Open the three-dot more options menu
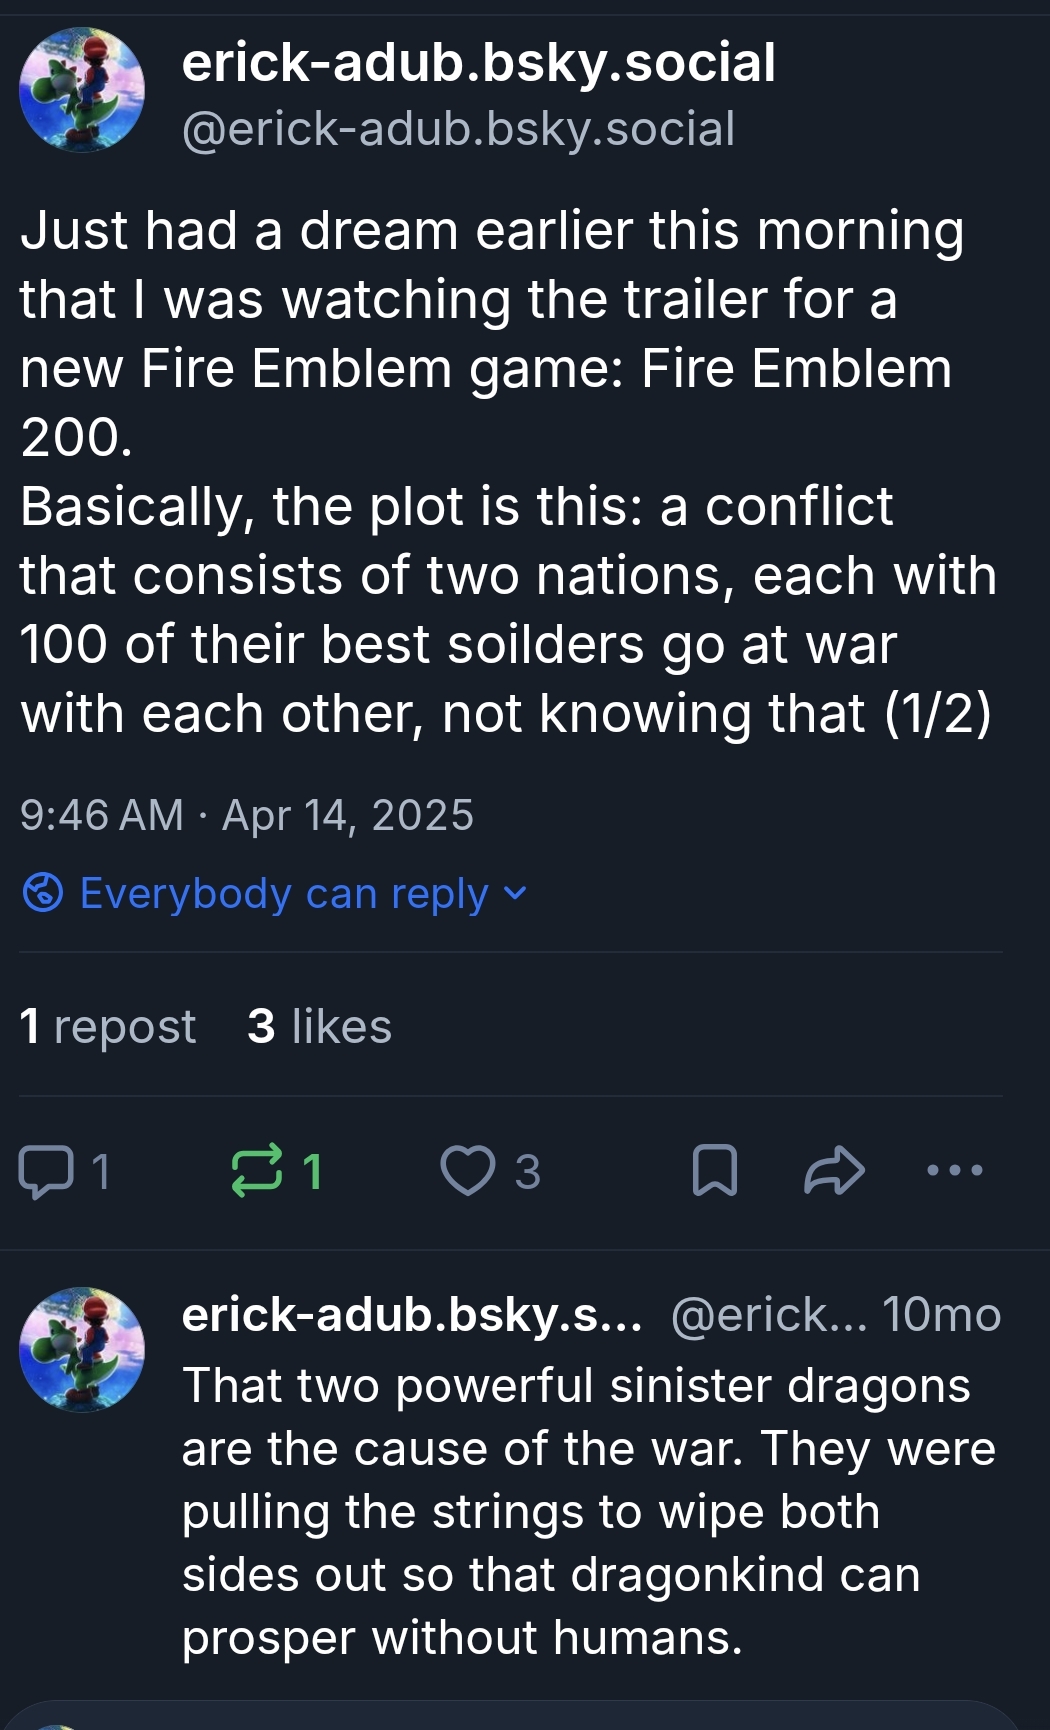Viewport: 1050px width, 1730px height. tap(955, 1170)
